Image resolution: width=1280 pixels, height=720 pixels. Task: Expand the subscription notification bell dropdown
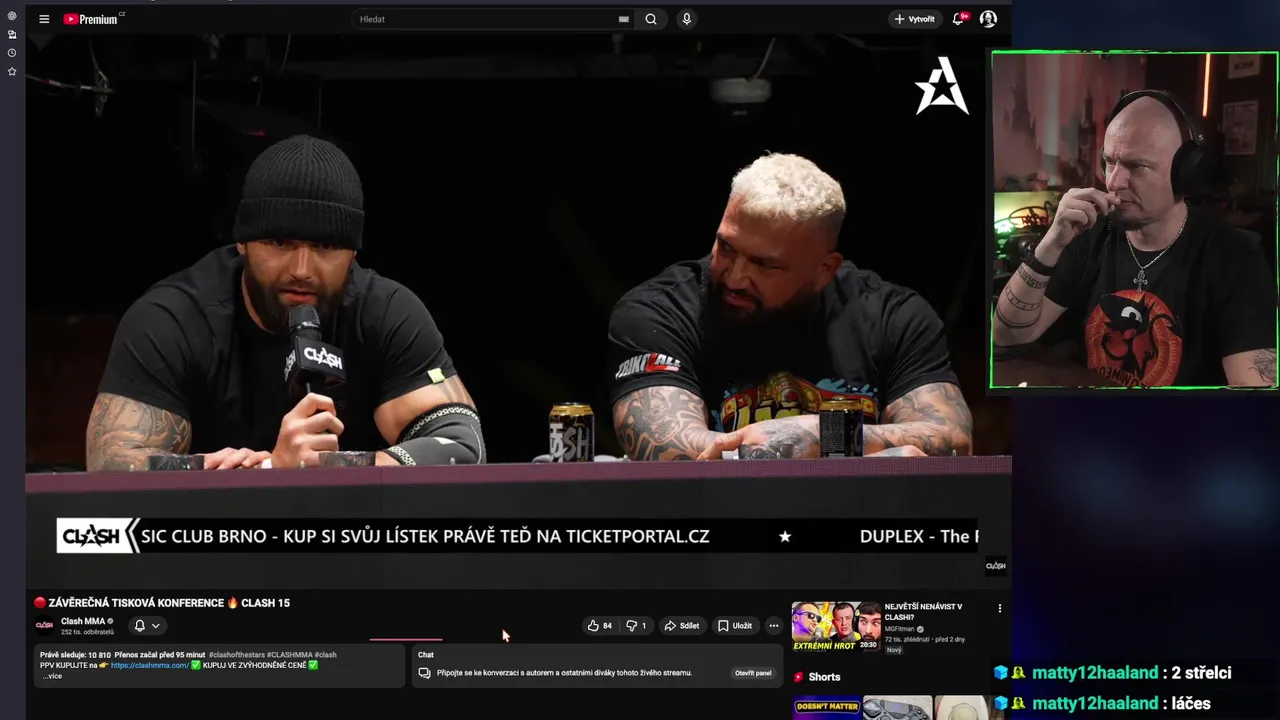(x=147, y=626)
